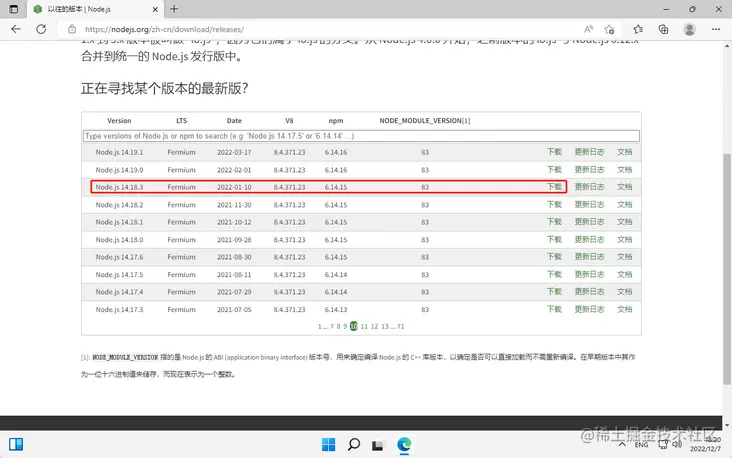Open Microsoft Edge from the taskbar
This screenshot has width=732, height=458.
coord(404,444)
